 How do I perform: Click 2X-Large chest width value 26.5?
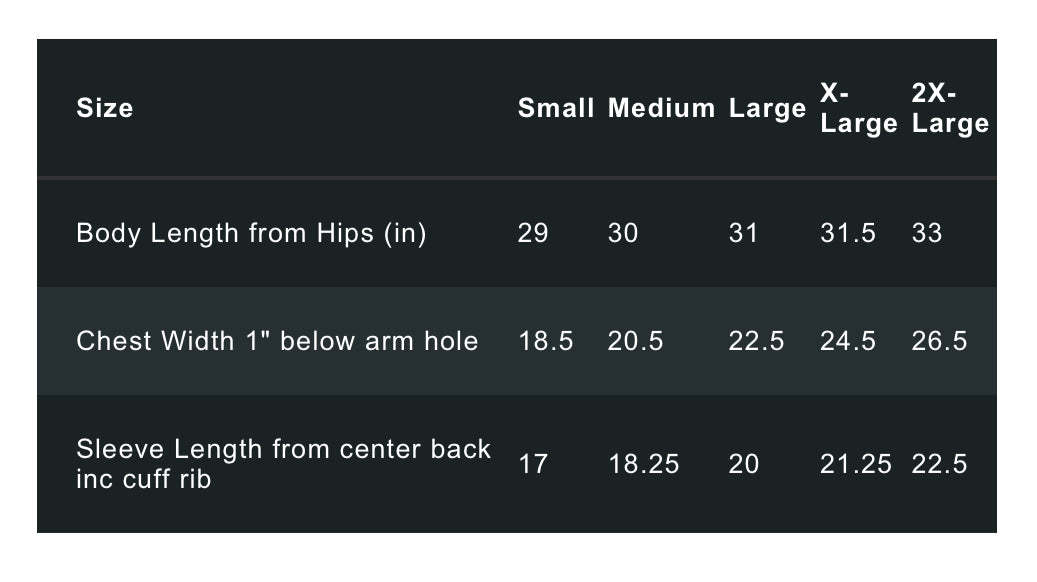pyautogui.click(x=939, y=341)
